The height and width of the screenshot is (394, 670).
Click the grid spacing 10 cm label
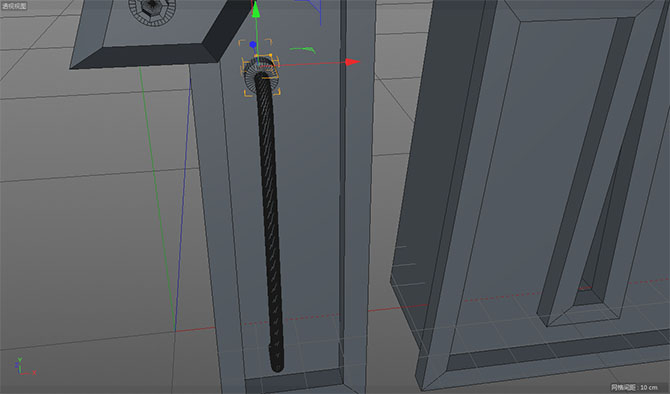635,387
